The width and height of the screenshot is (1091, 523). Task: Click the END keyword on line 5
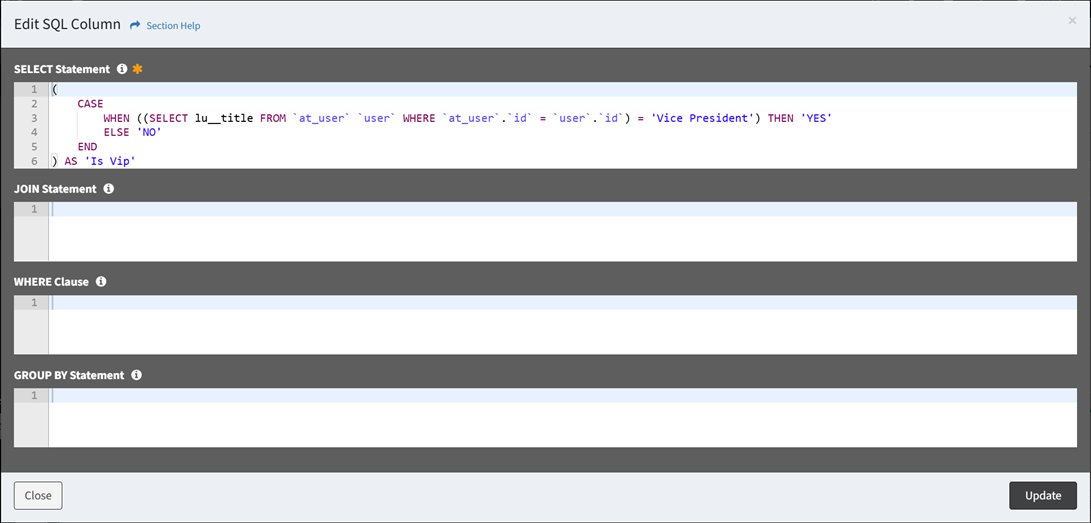87,147
